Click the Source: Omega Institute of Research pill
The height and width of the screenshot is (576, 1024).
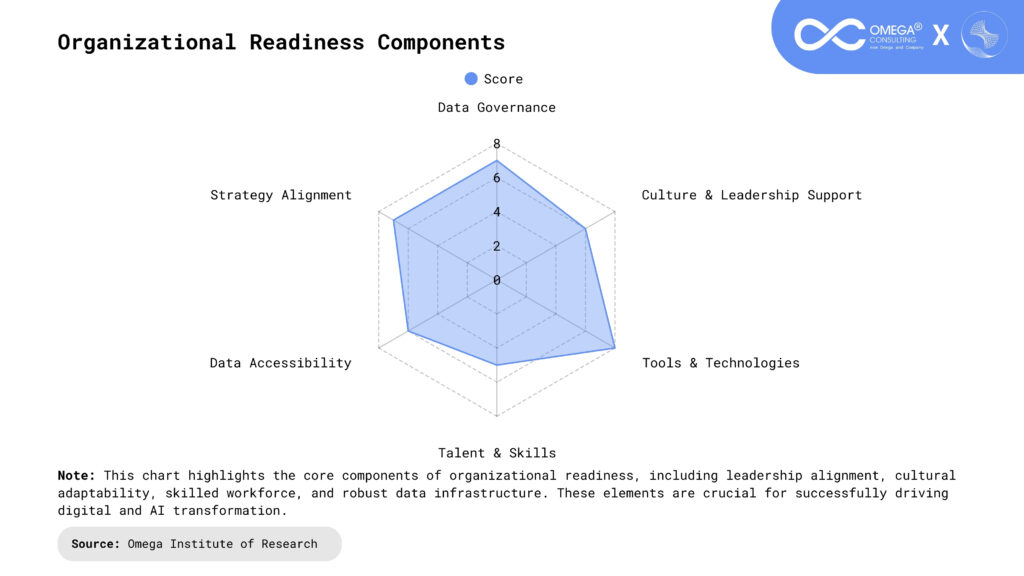click(199, 544)
